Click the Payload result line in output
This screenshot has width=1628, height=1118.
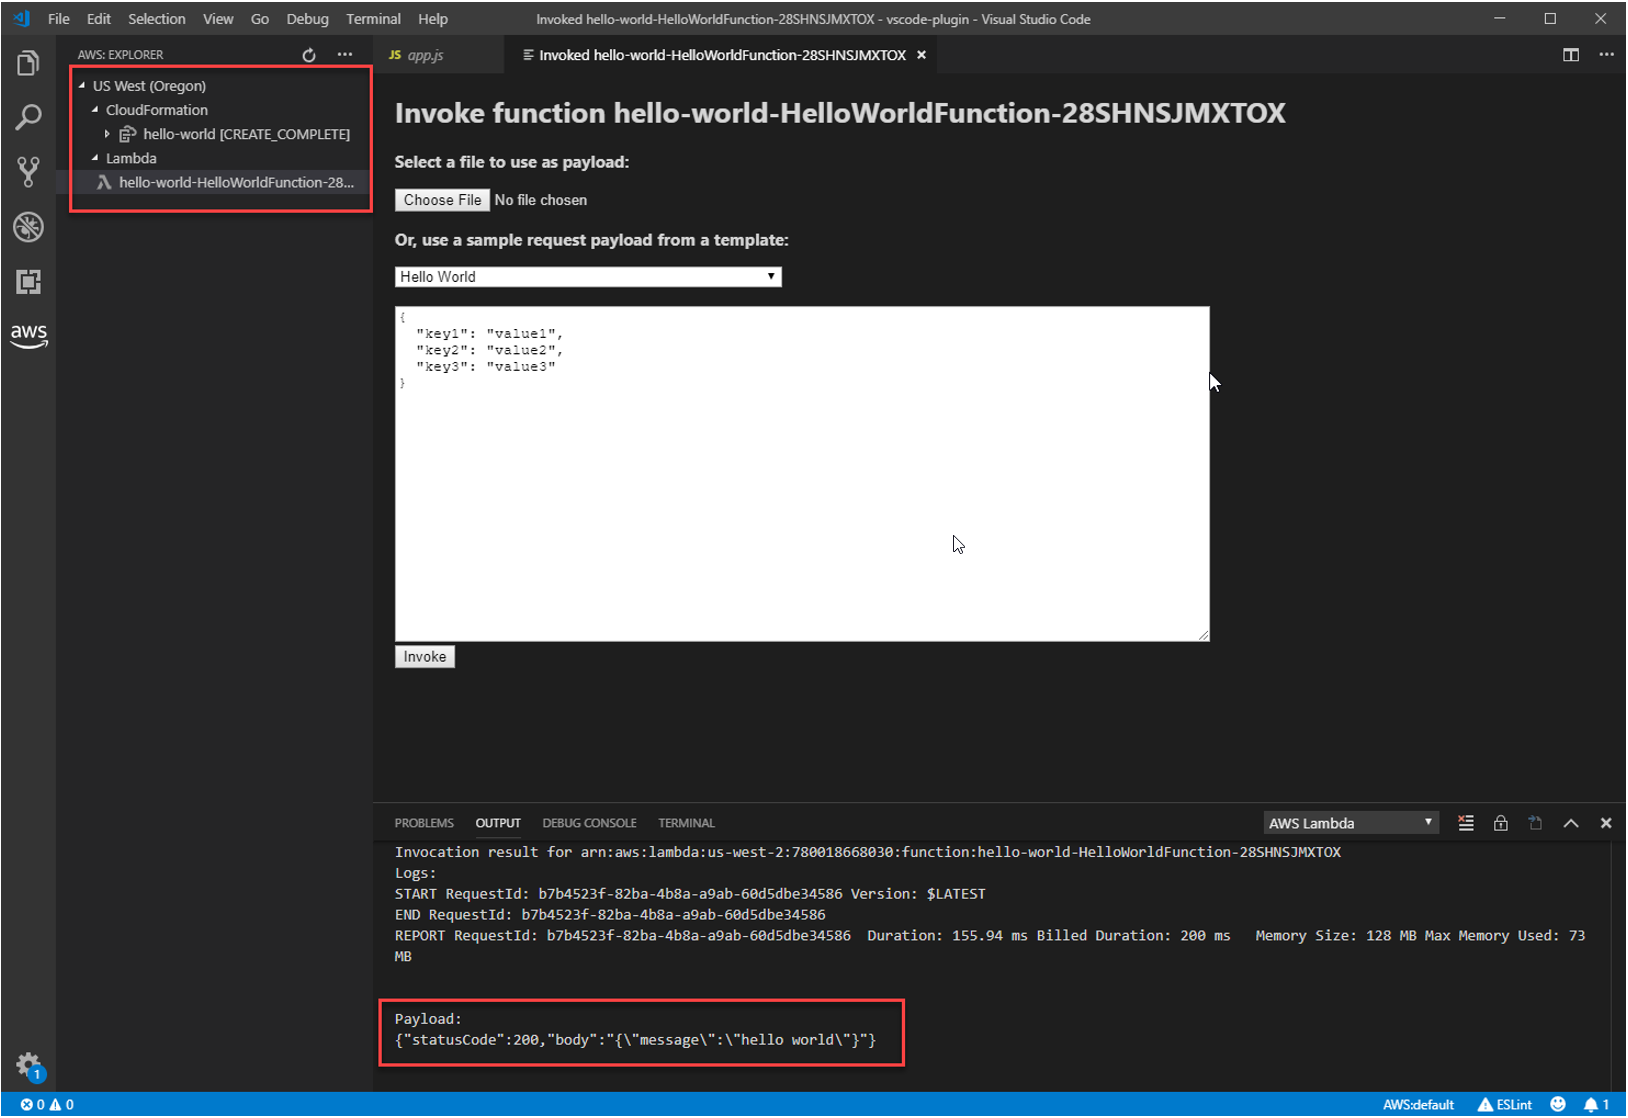[635, 1040]
